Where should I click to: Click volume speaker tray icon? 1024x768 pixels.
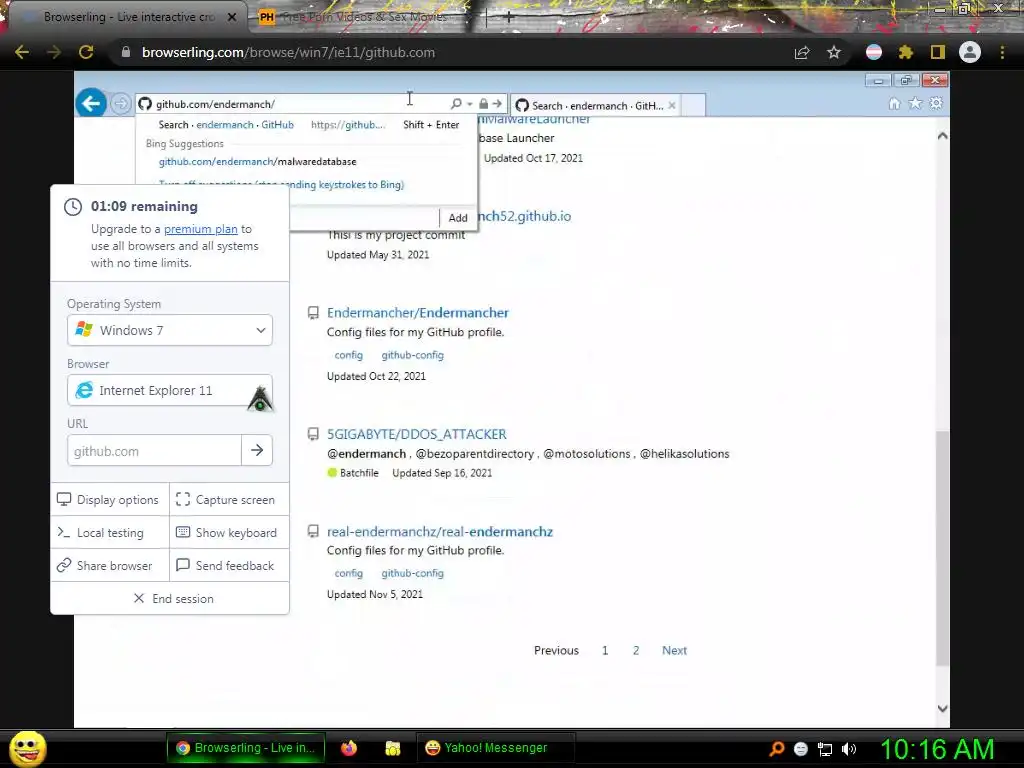pos(849,749)
